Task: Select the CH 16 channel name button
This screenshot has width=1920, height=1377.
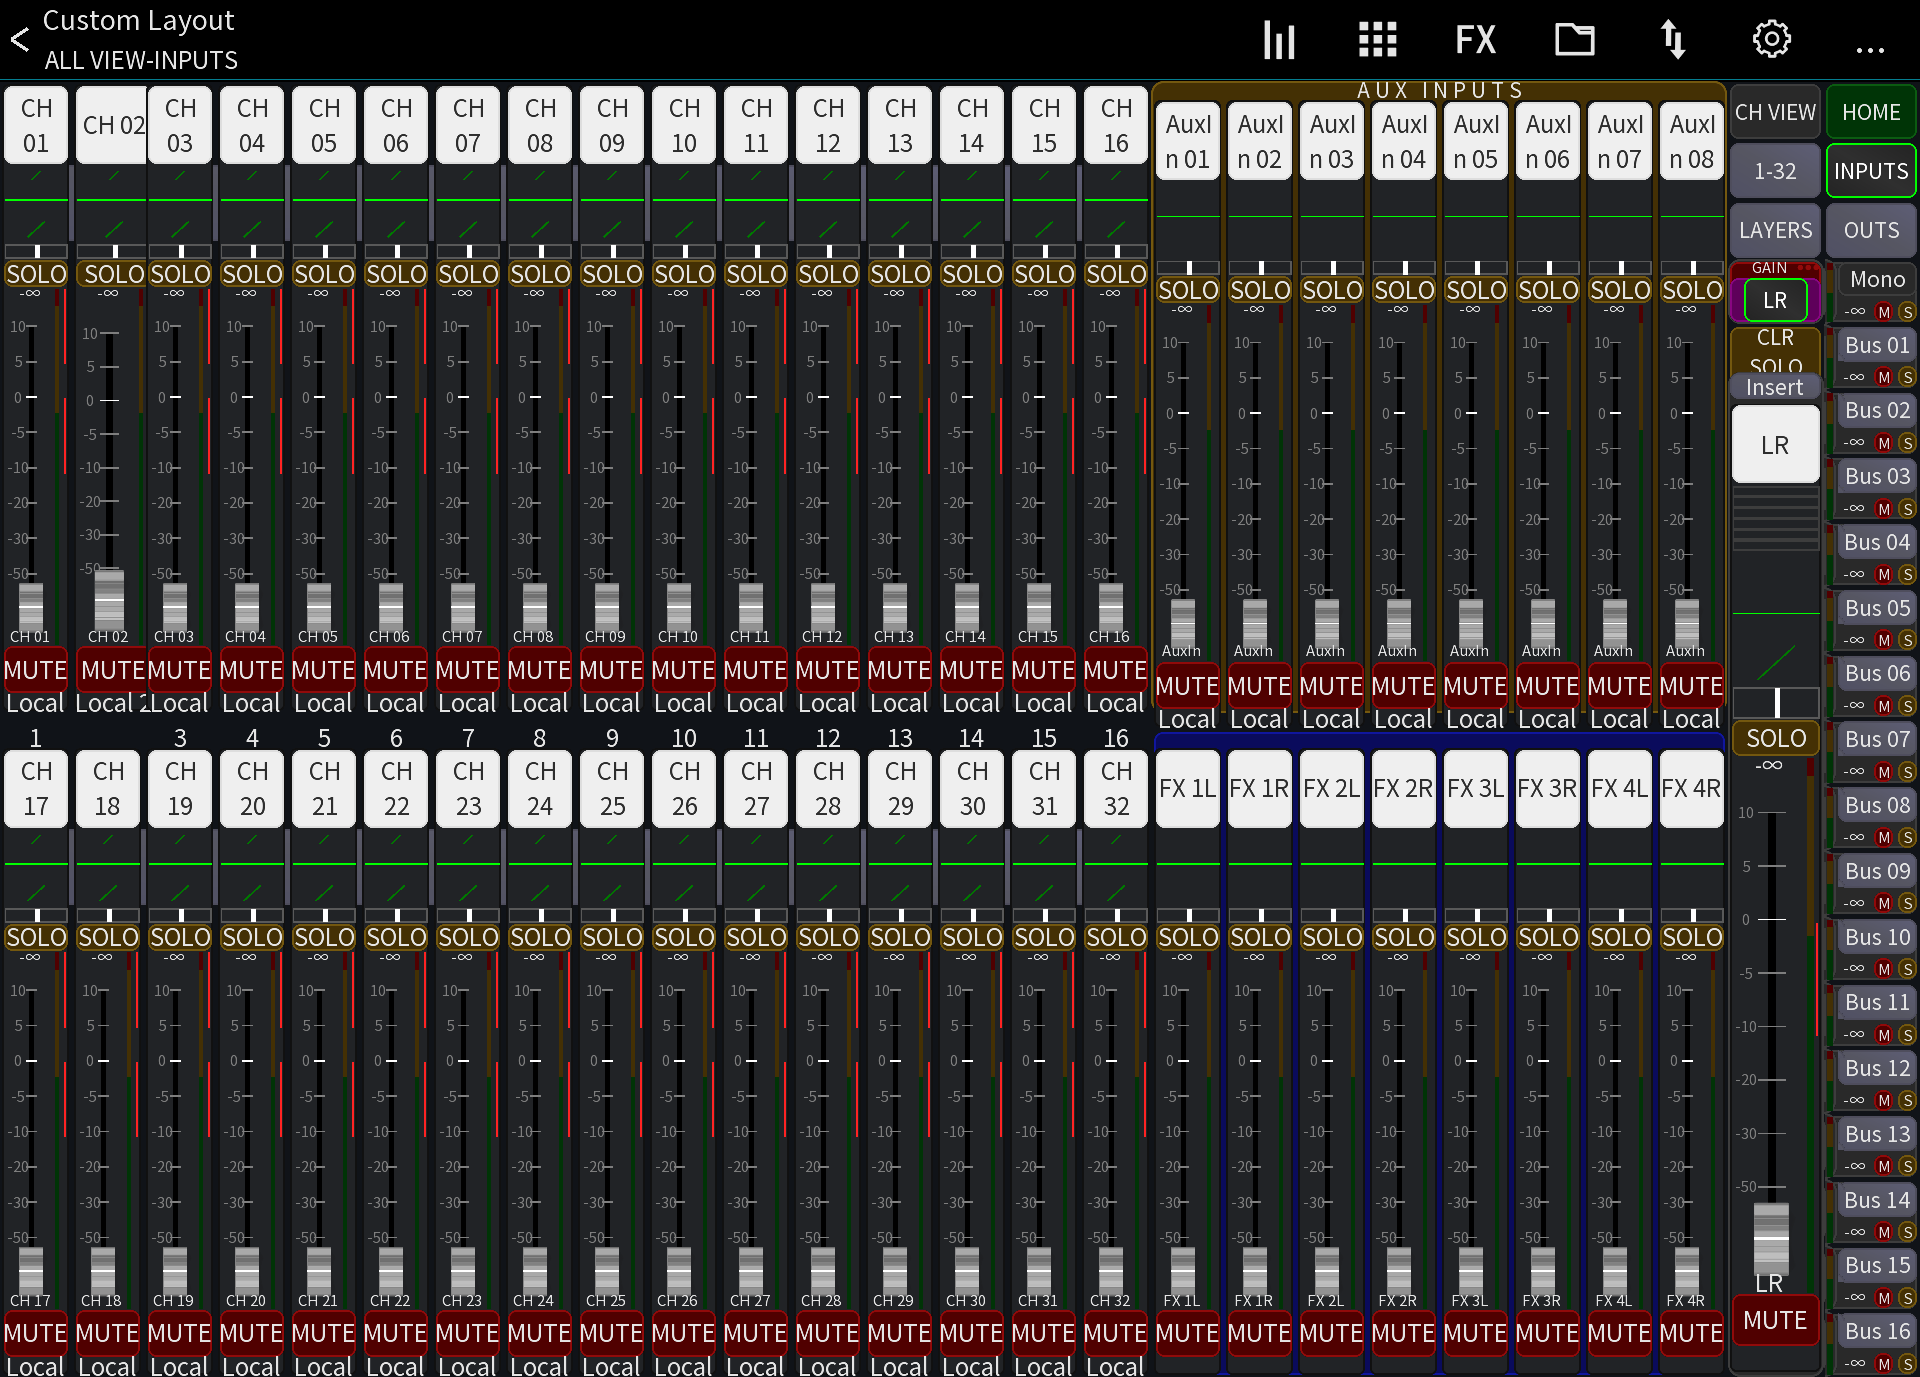Action: click(1116, 125)
